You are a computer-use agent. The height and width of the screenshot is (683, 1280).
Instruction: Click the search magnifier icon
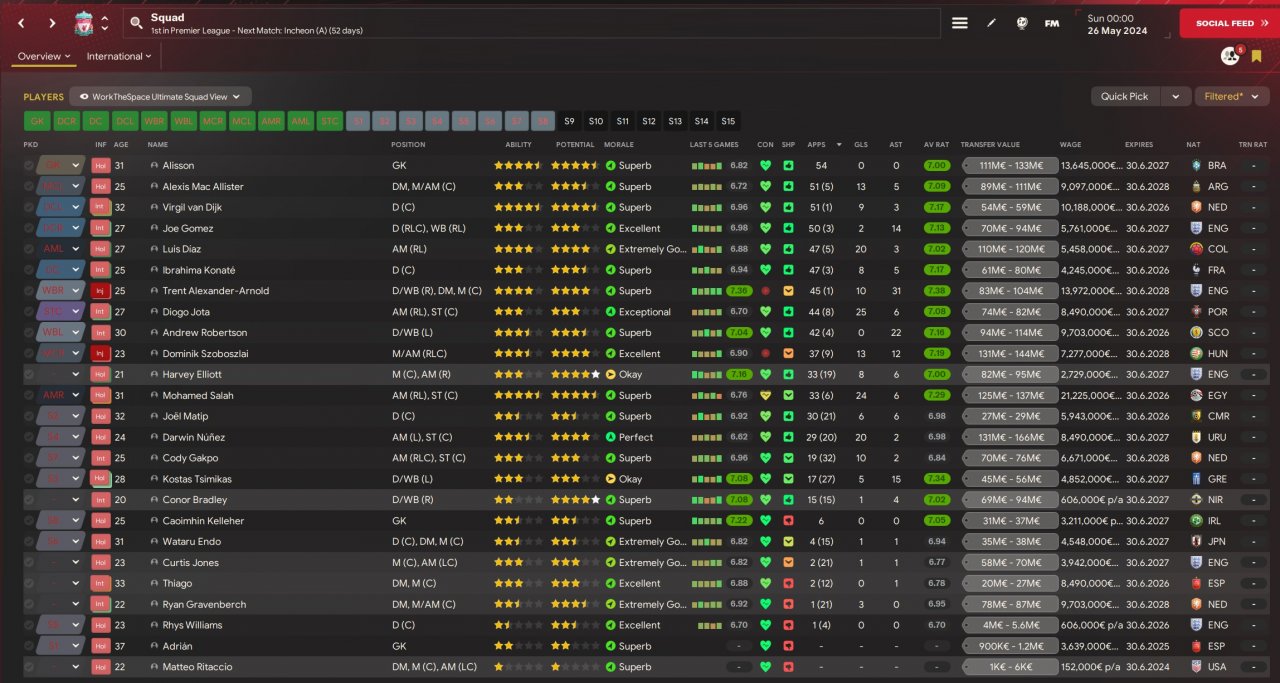point(136,23)
